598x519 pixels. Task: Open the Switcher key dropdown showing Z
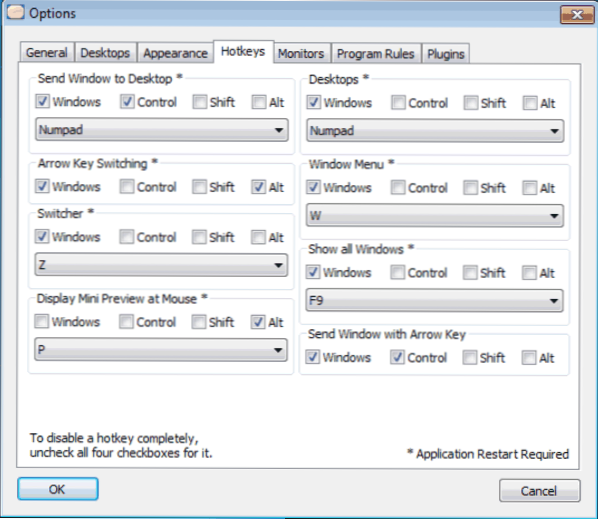click(x=161, y=264)
